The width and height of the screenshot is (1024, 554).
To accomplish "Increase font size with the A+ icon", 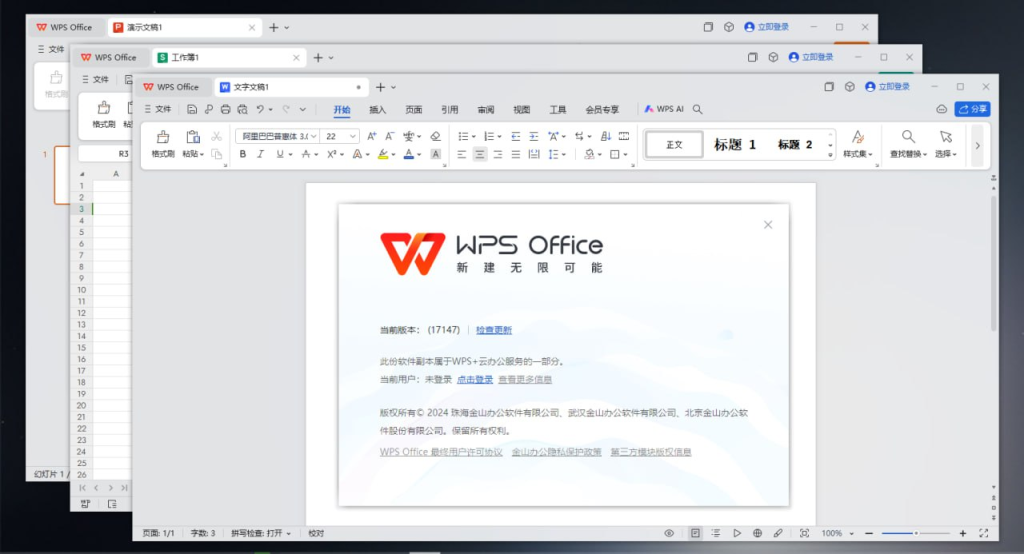I will pos(371,136).
